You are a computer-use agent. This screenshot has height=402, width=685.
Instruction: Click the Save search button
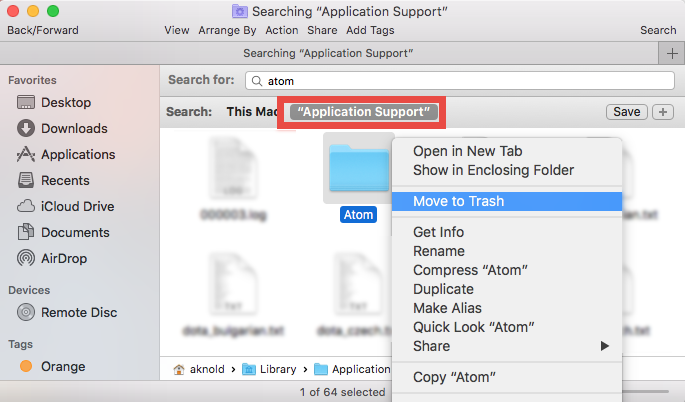point(626,112)
